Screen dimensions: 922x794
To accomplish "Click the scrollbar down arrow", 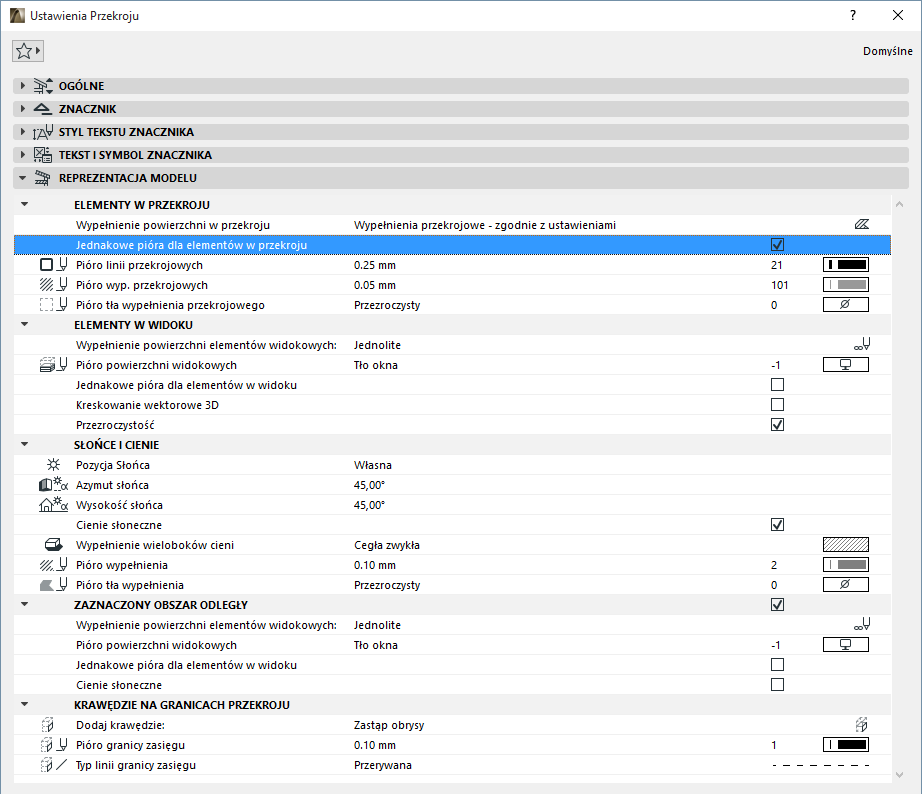I will coord(899,775).
